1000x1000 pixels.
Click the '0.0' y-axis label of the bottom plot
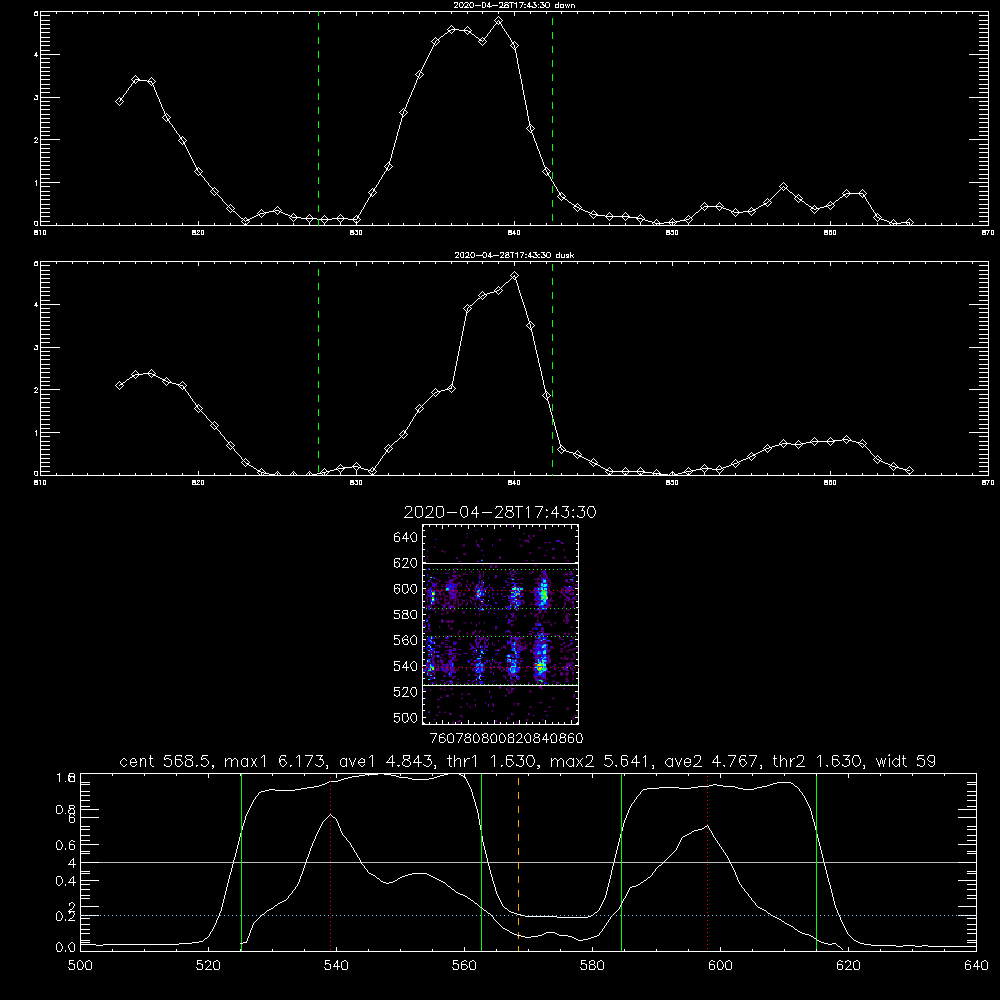66,948
